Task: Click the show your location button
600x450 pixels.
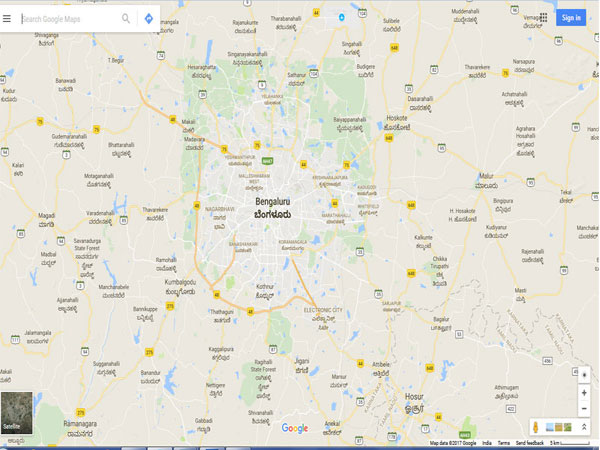Action: [584, 375]
